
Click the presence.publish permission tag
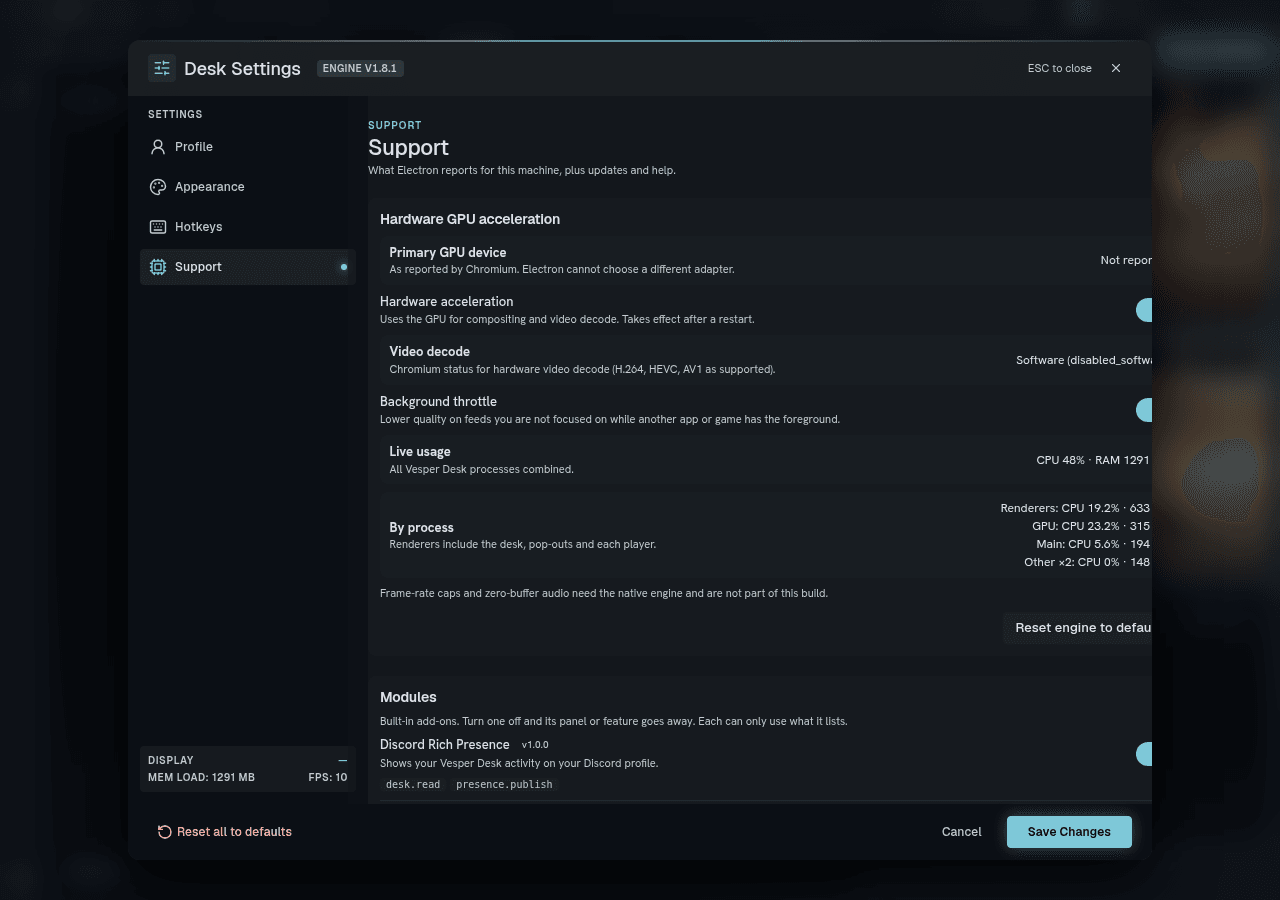[x=504, y=784]
